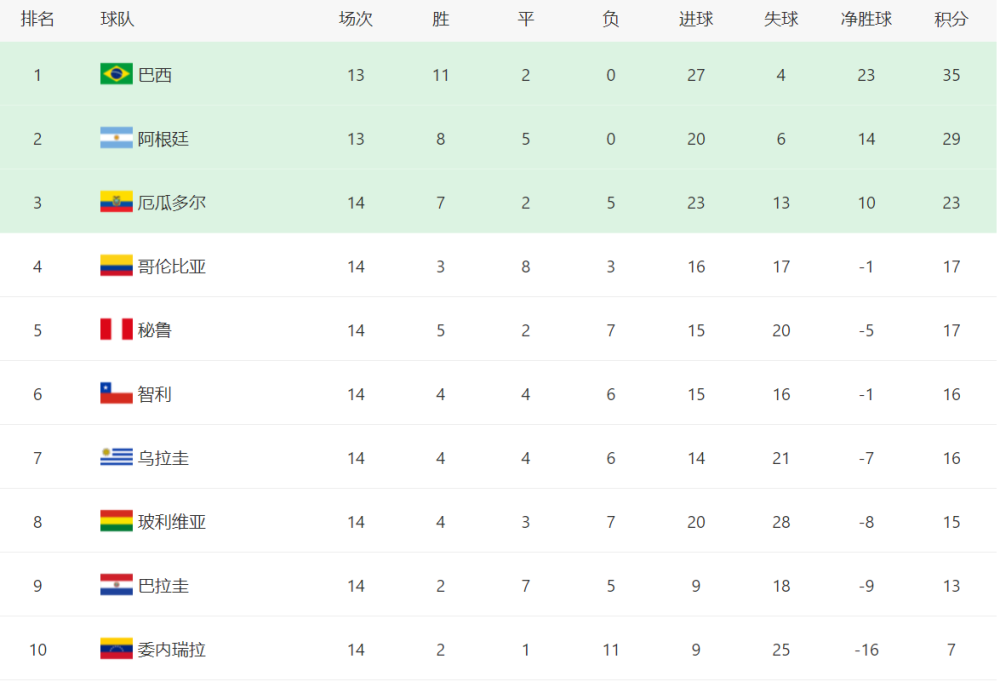
Task: Click the 进球 column header
Action: click(695, 19)
